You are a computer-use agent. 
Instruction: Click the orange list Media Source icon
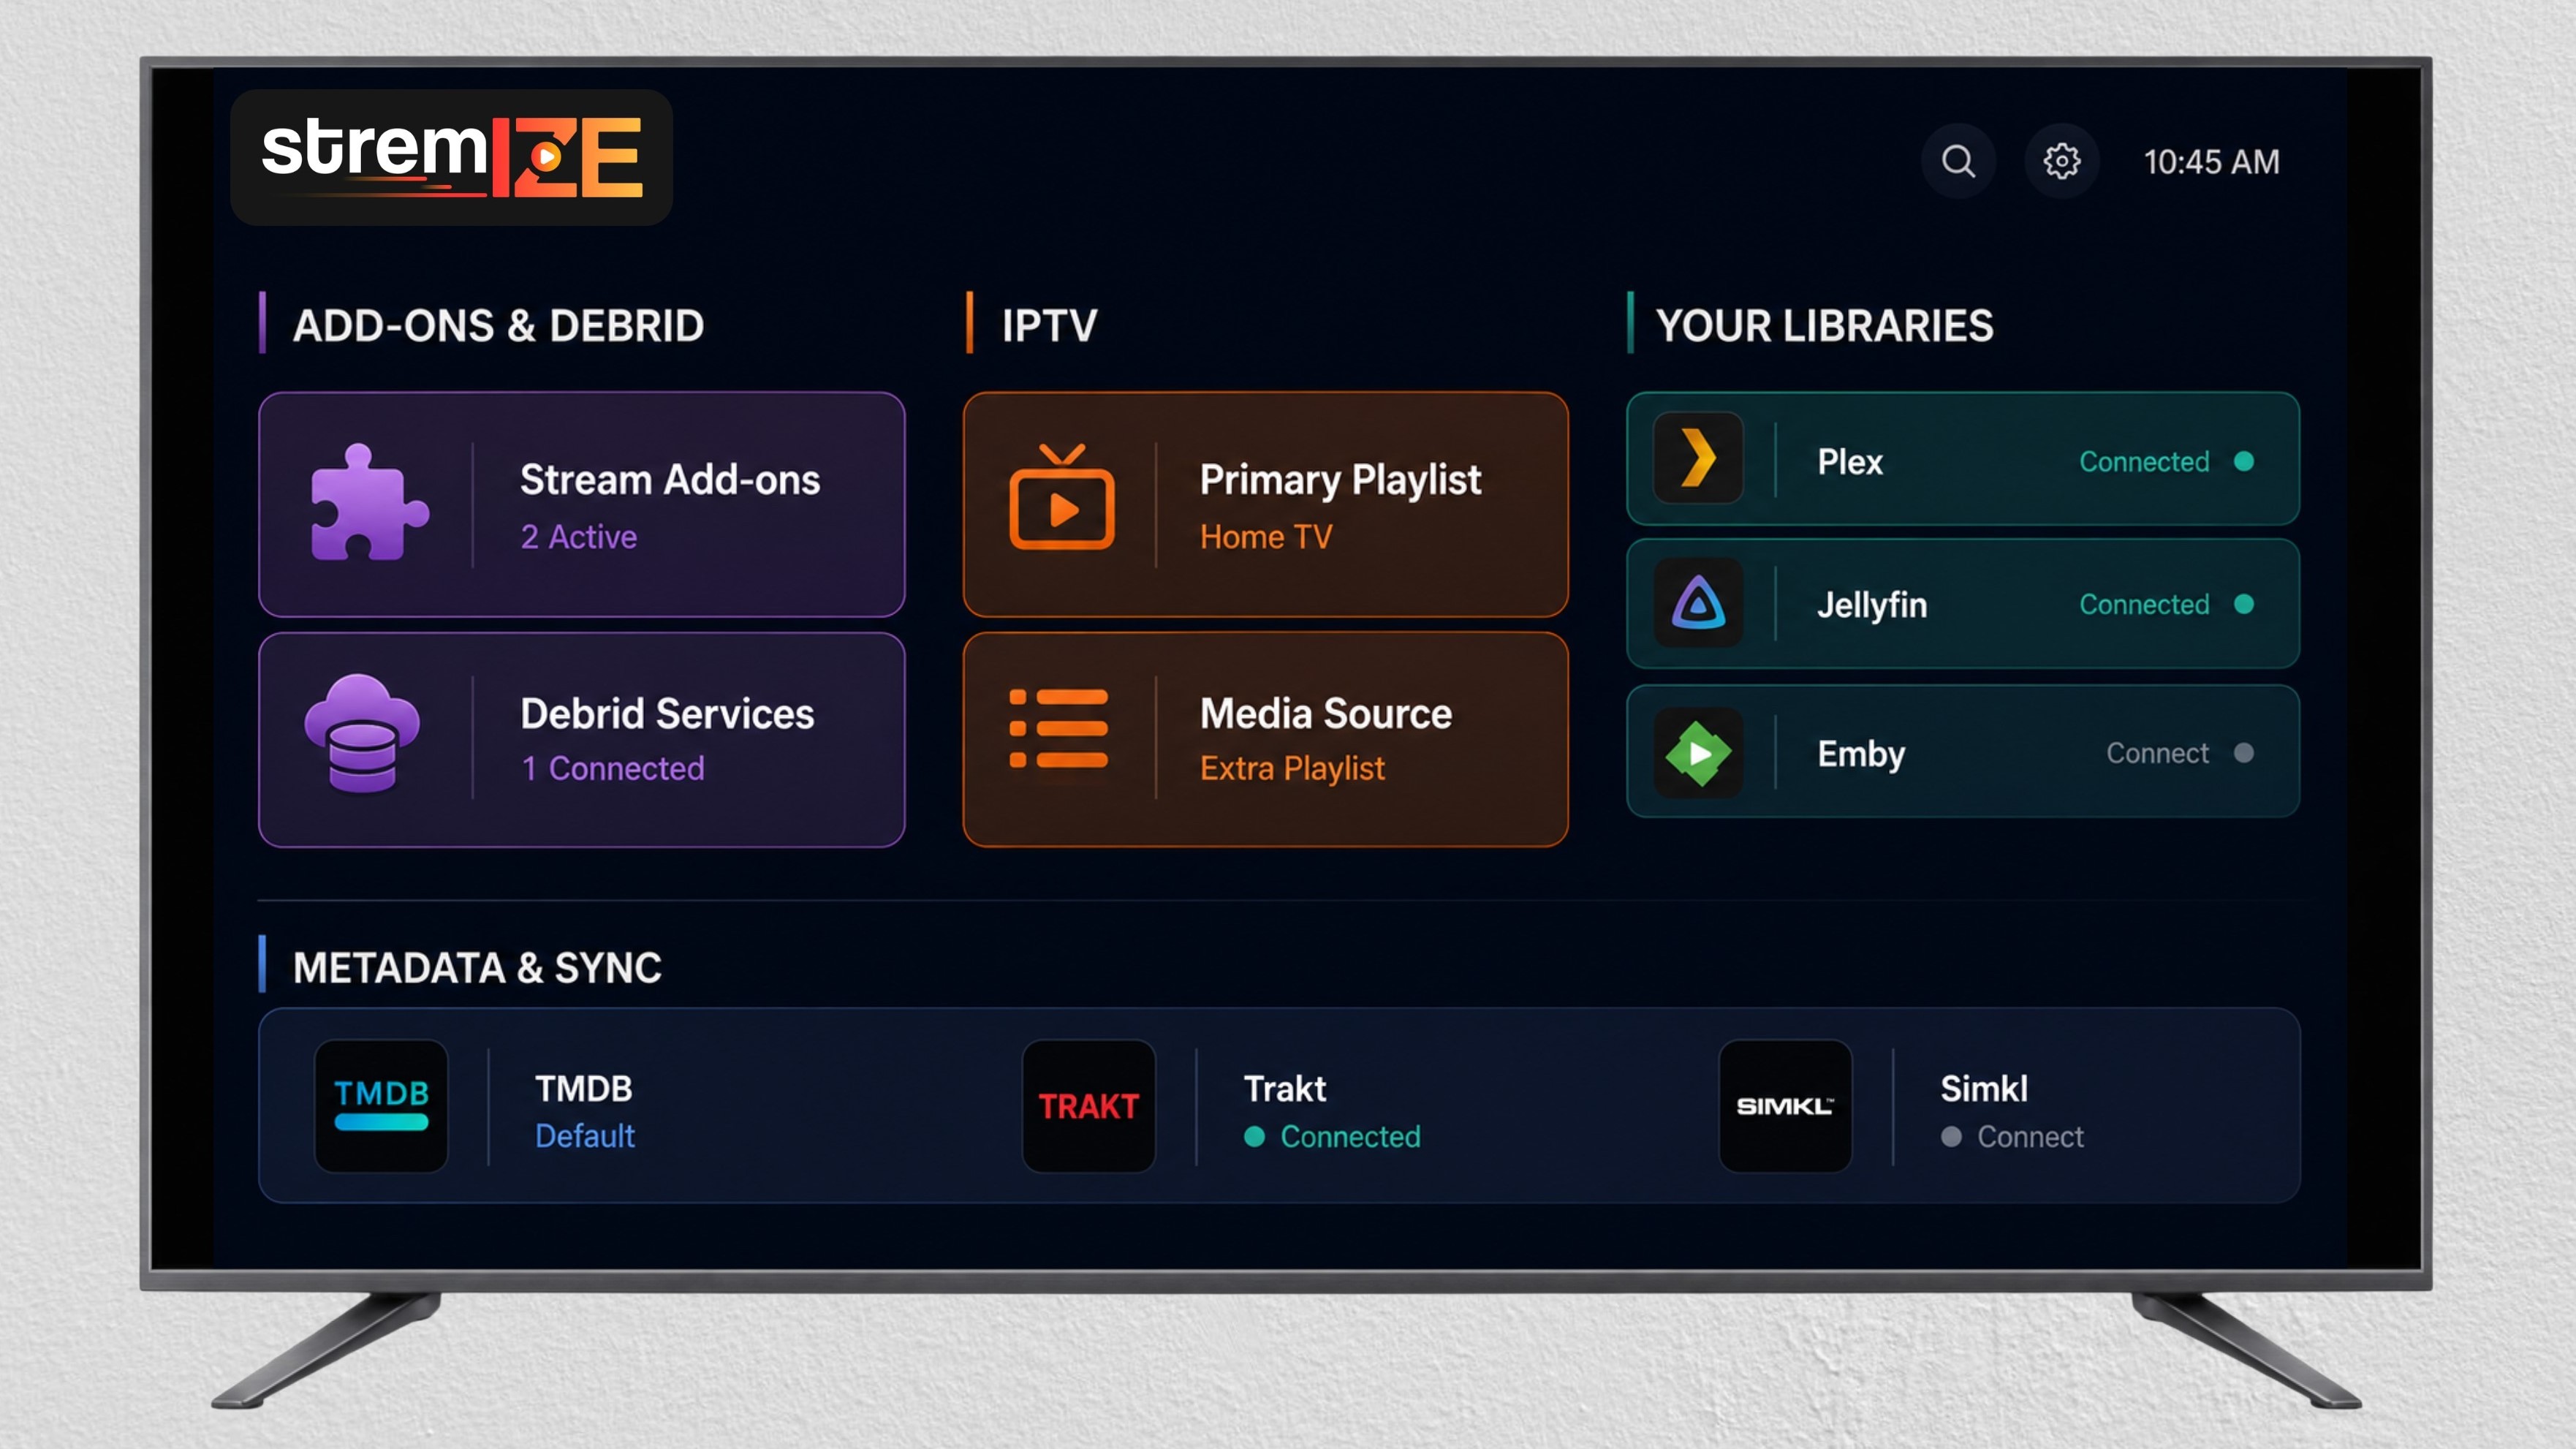1059,728
